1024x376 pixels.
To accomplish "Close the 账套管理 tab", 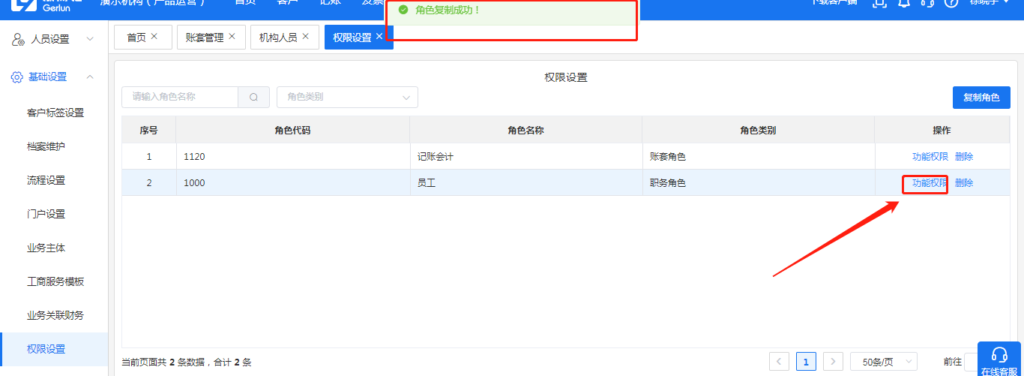I will click(231, 37).
